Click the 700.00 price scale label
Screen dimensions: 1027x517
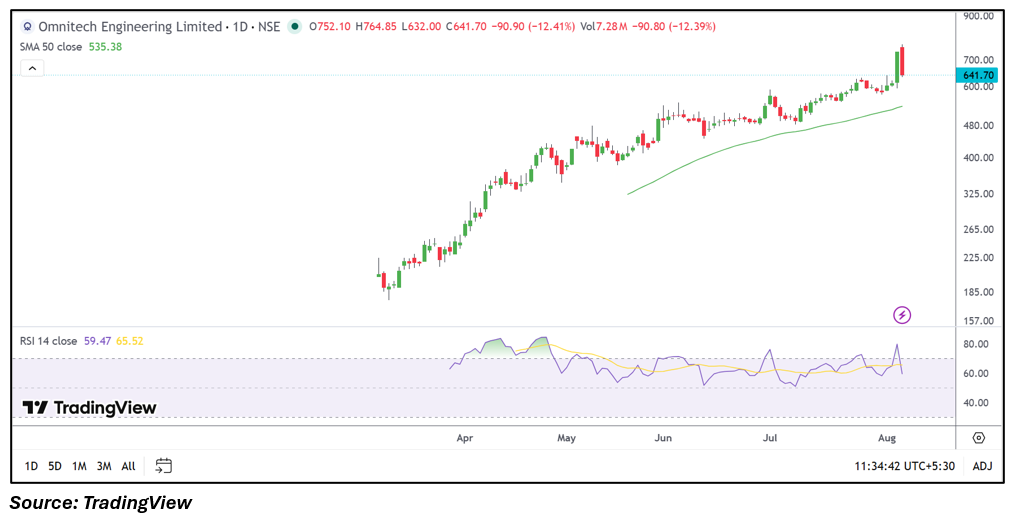pyautogui.click(x=979, y=60)
